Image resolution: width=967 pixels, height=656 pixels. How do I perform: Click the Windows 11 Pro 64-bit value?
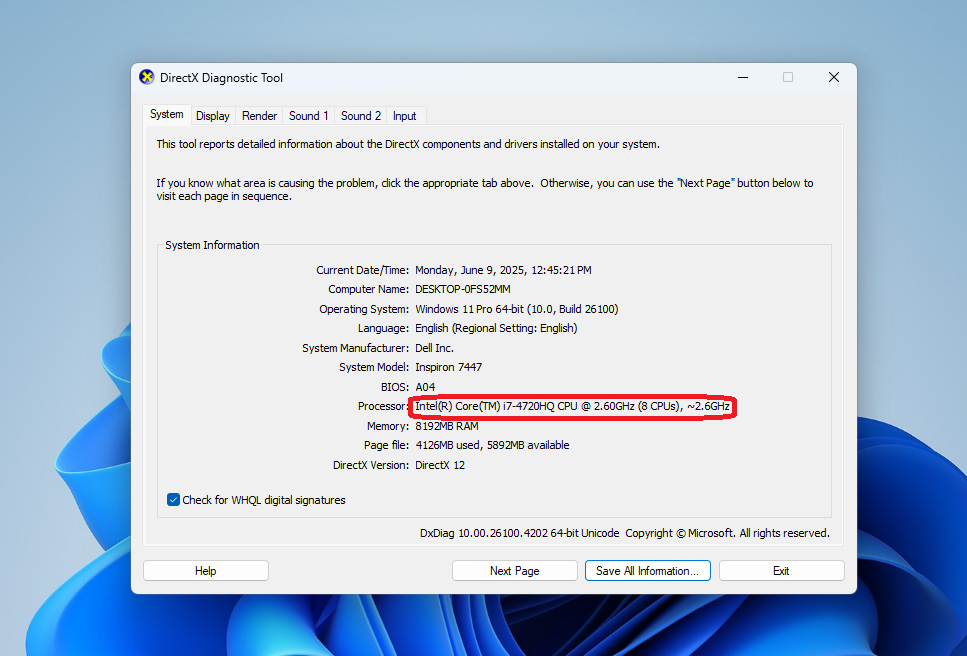pyautogui.click(x=517, y=309)
